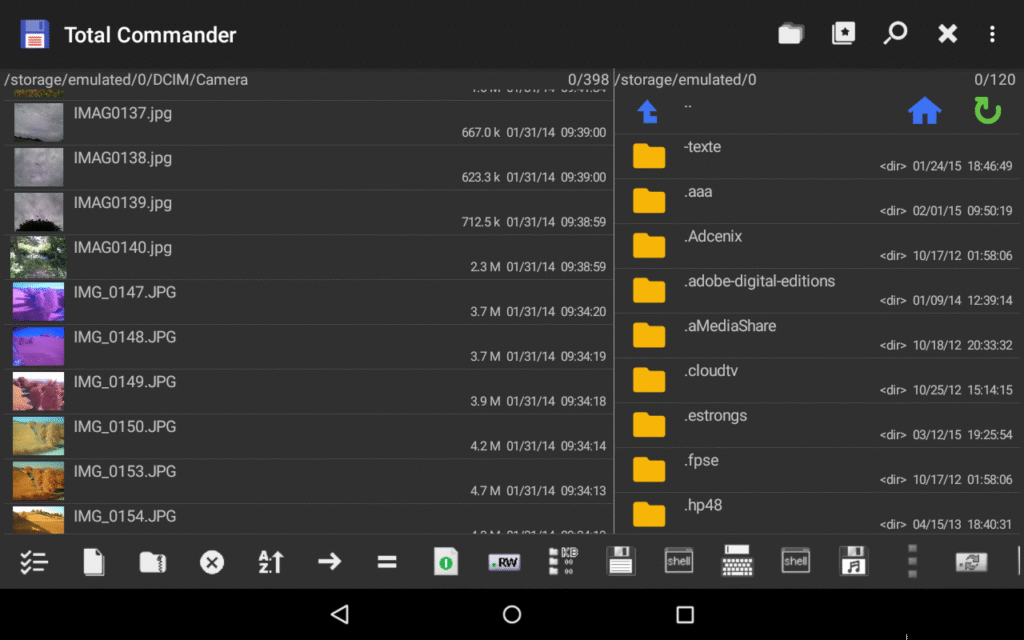Refresh the right pane with the green arrow
This screenshot has width=1024, height=640.
click(987, 112)
